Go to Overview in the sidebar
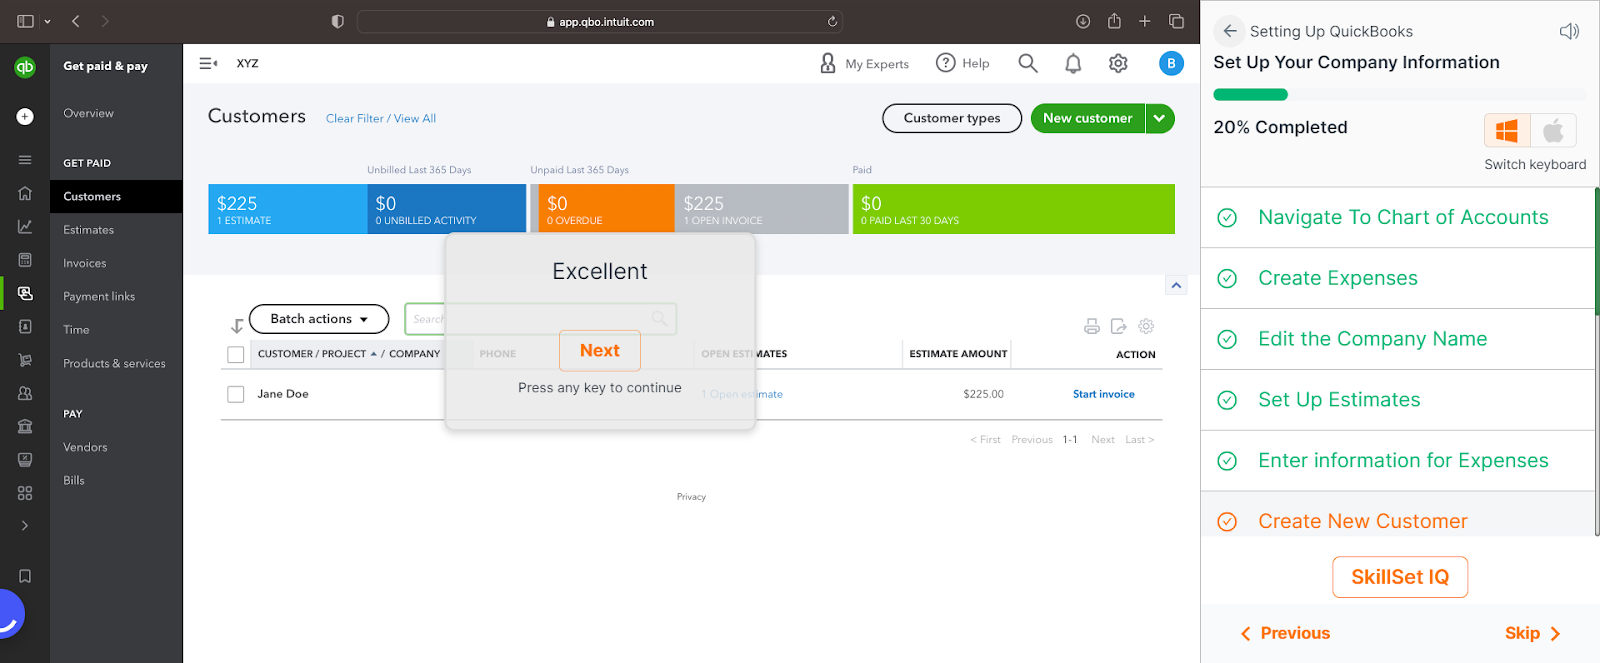This screenshot has width=1600, height=663. point(89,113)
